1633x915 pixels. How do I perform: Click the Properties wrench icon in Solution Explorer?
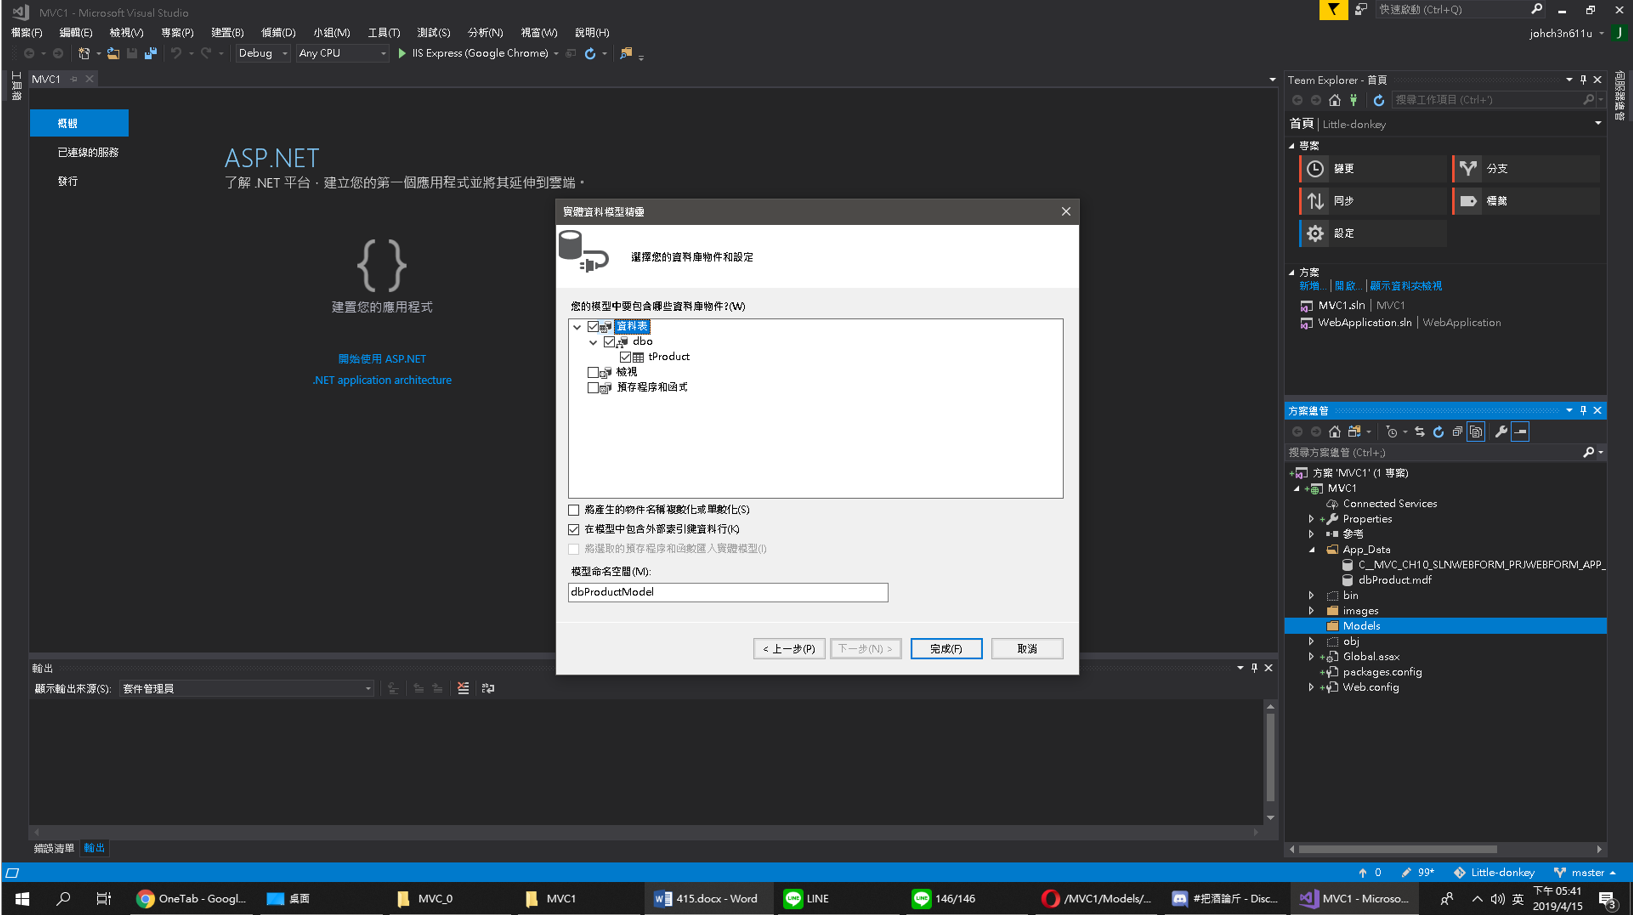[1501, 432]
